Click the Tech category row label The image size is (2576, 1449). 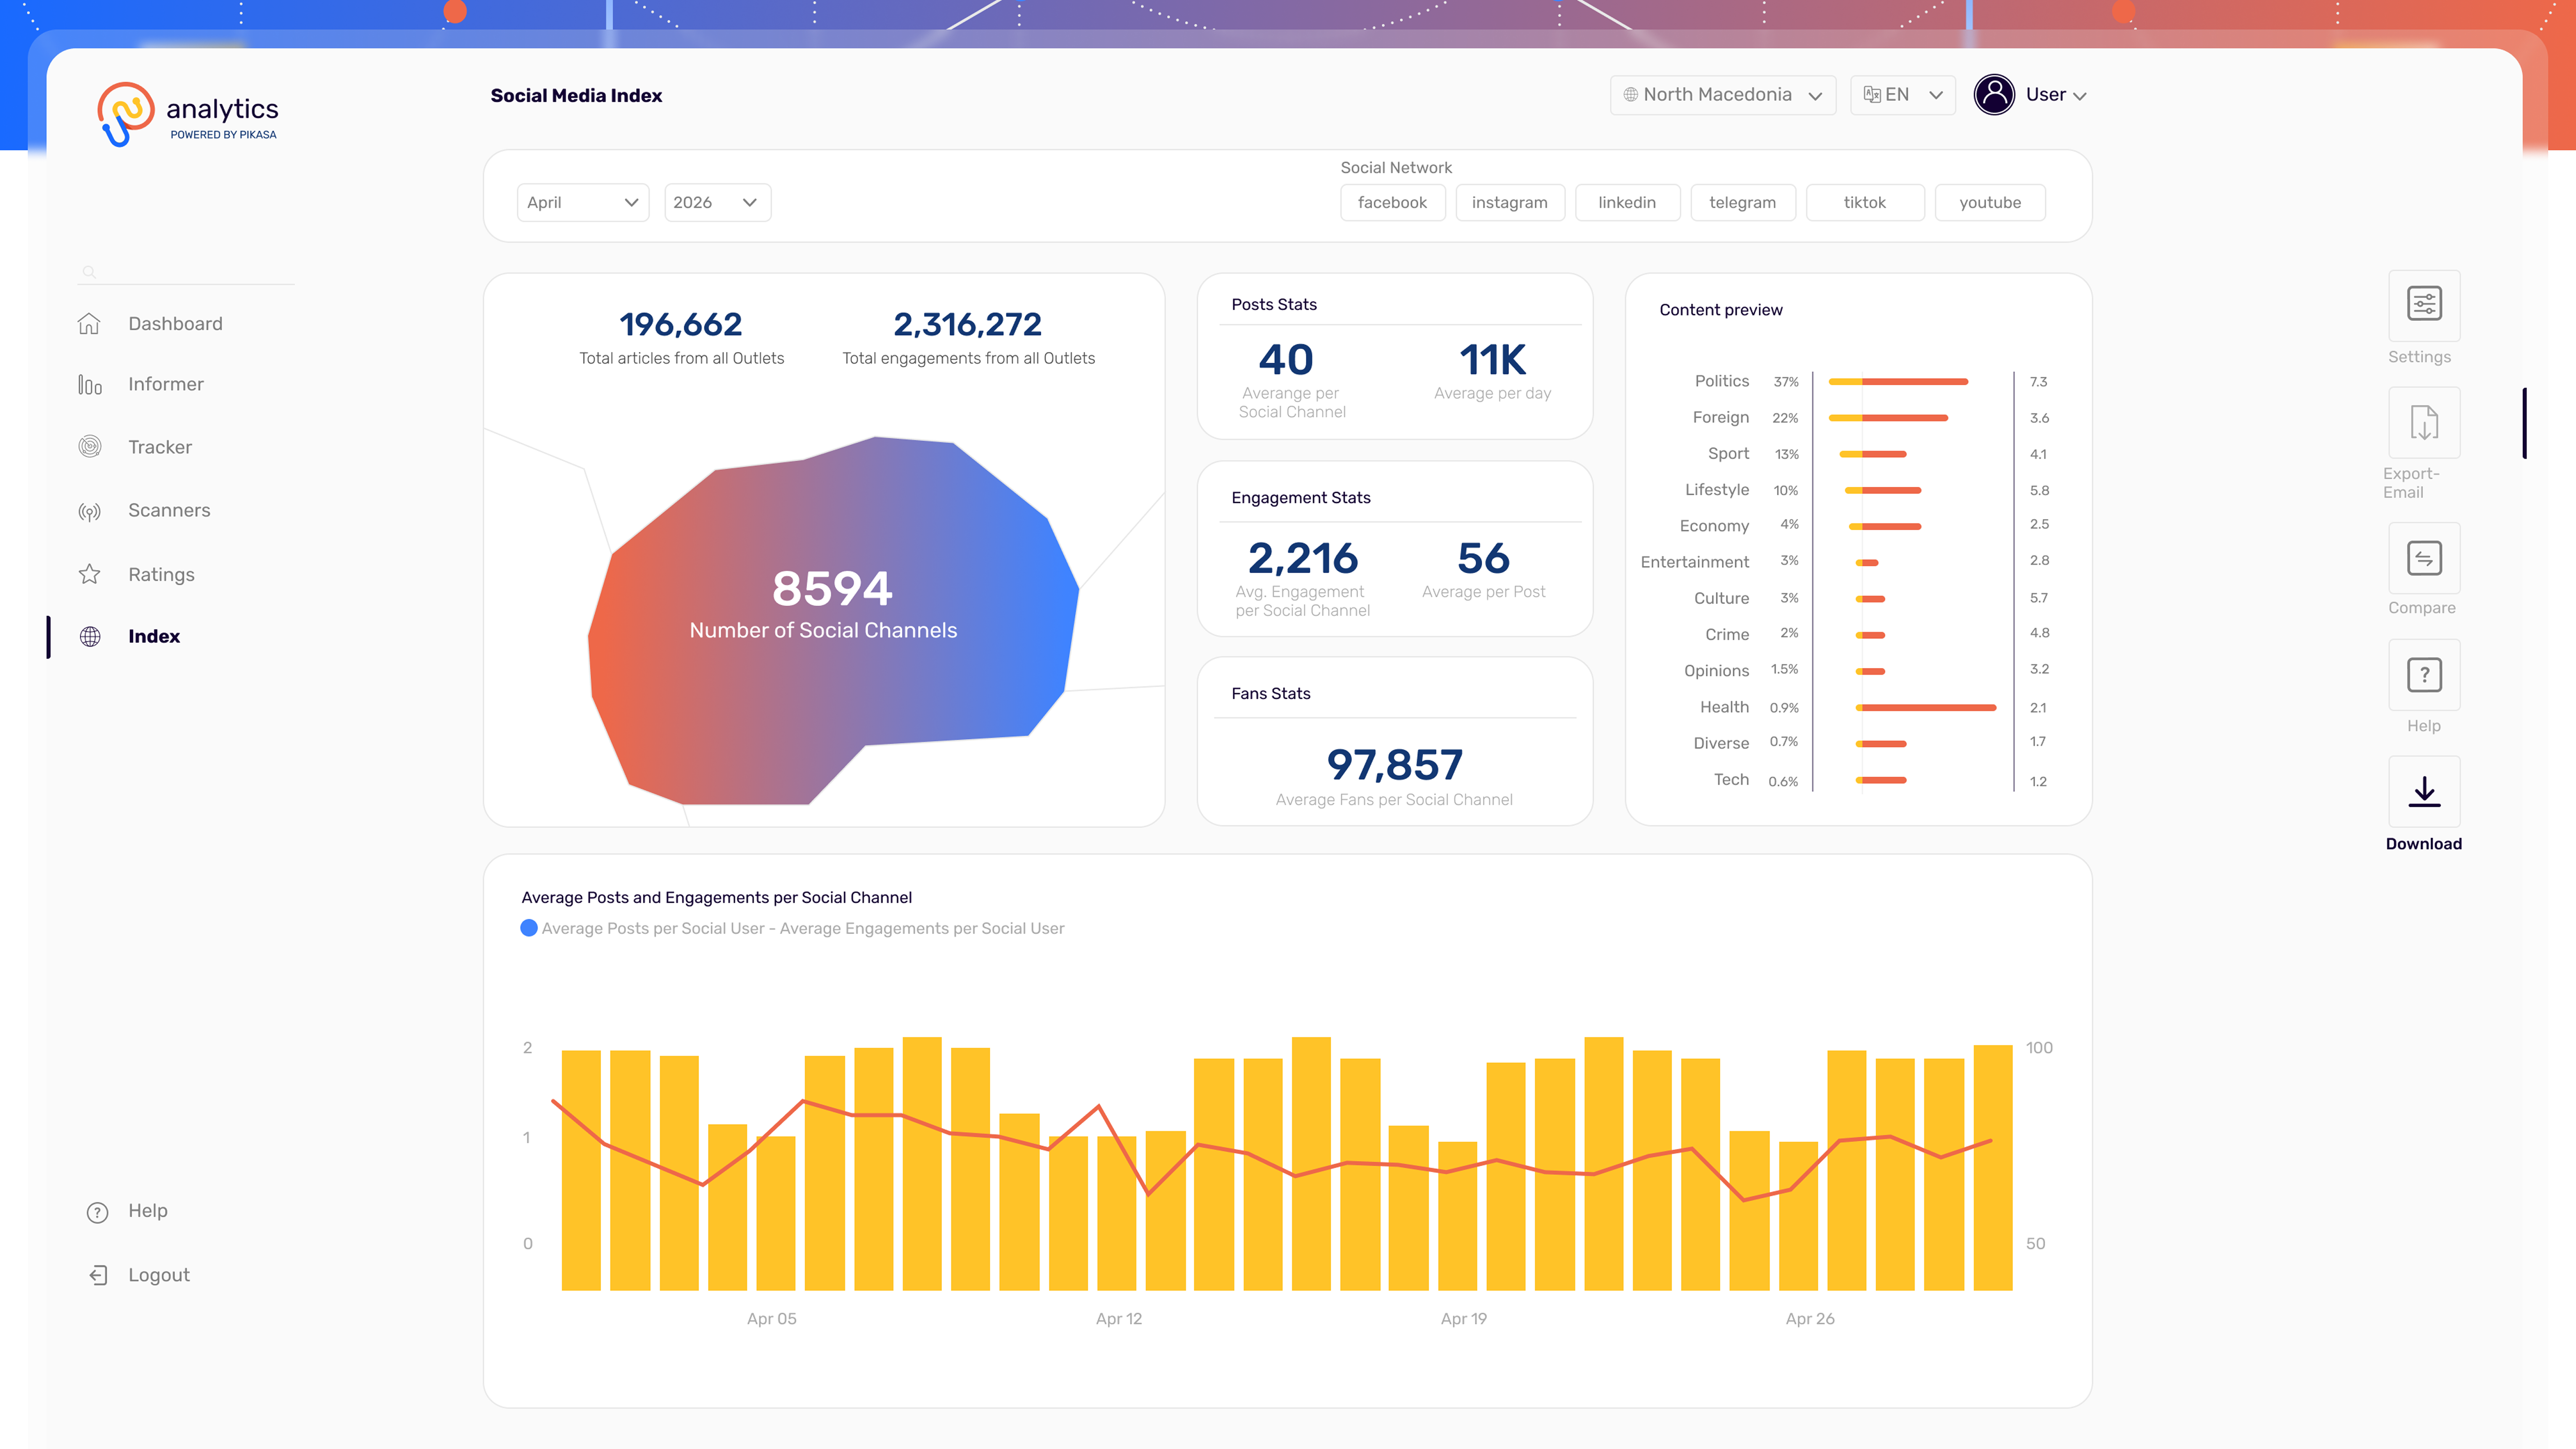1731,780
